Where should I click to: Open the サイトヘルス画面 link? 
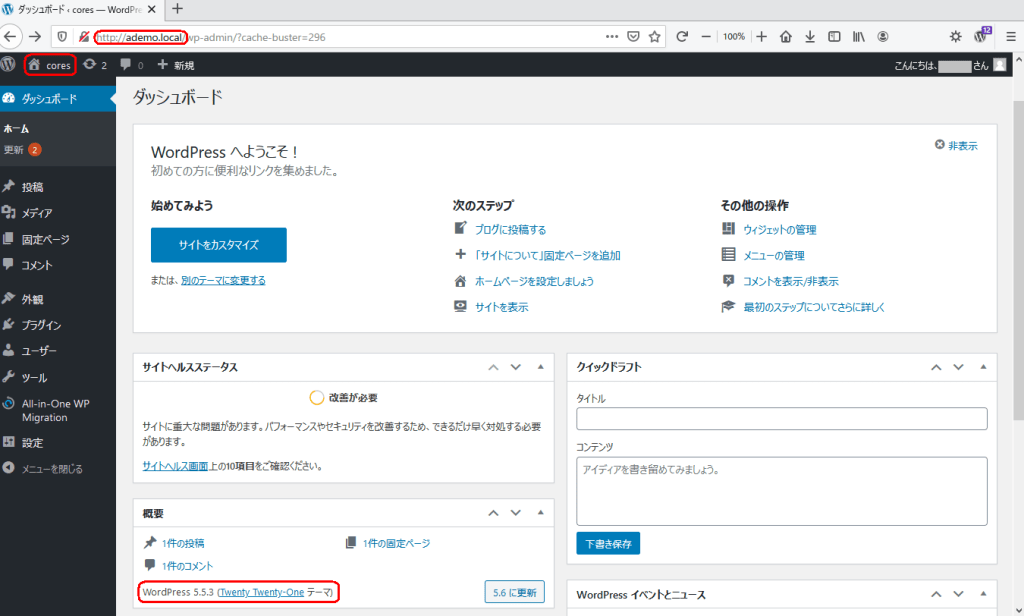click(175, 466)
